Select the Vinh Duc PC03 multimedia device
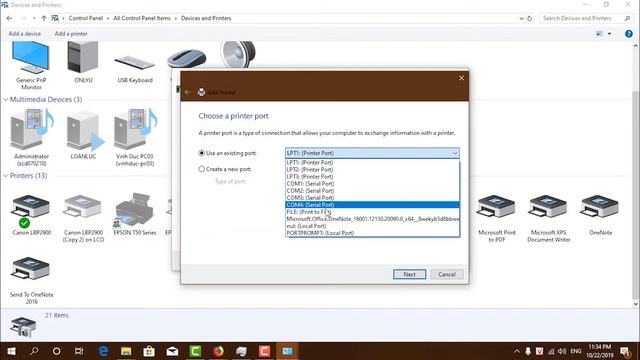 pos(135,130)
